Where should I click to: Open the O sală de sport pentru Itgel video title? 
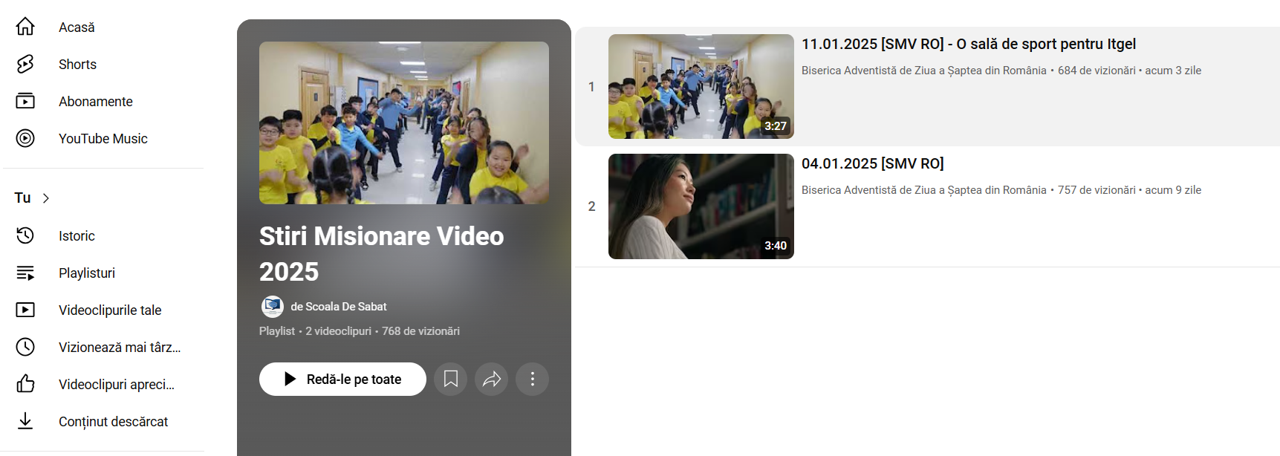tap(968, 44)
